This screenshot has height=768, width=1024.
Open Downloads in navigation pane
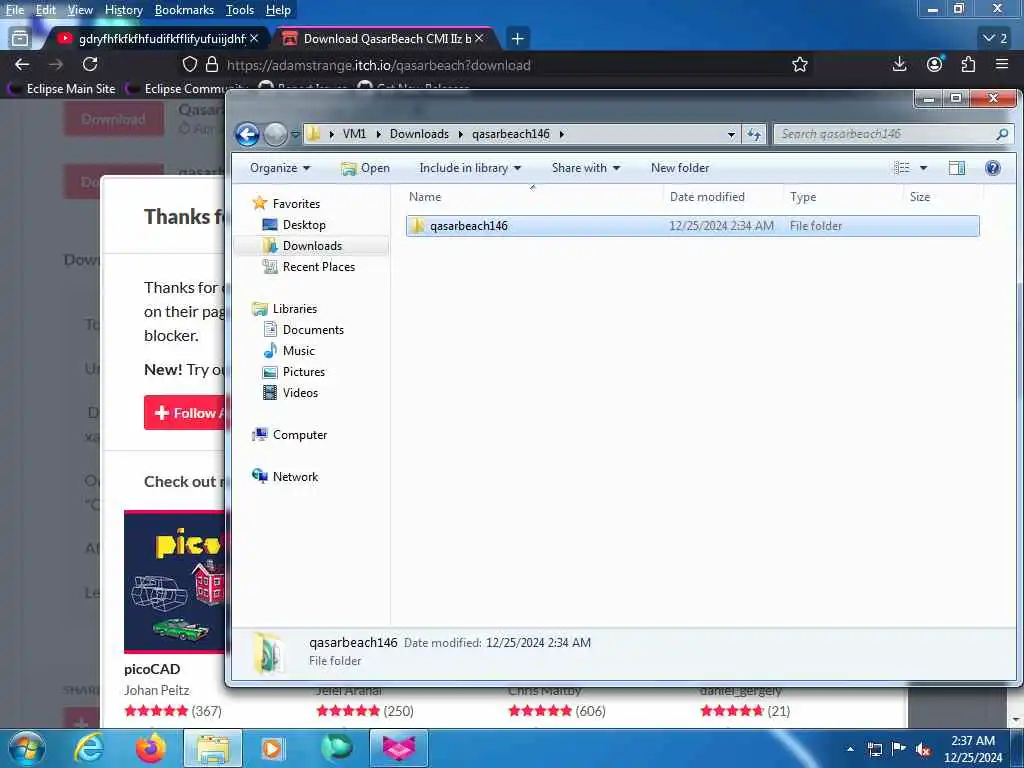[x=312, y=246]
